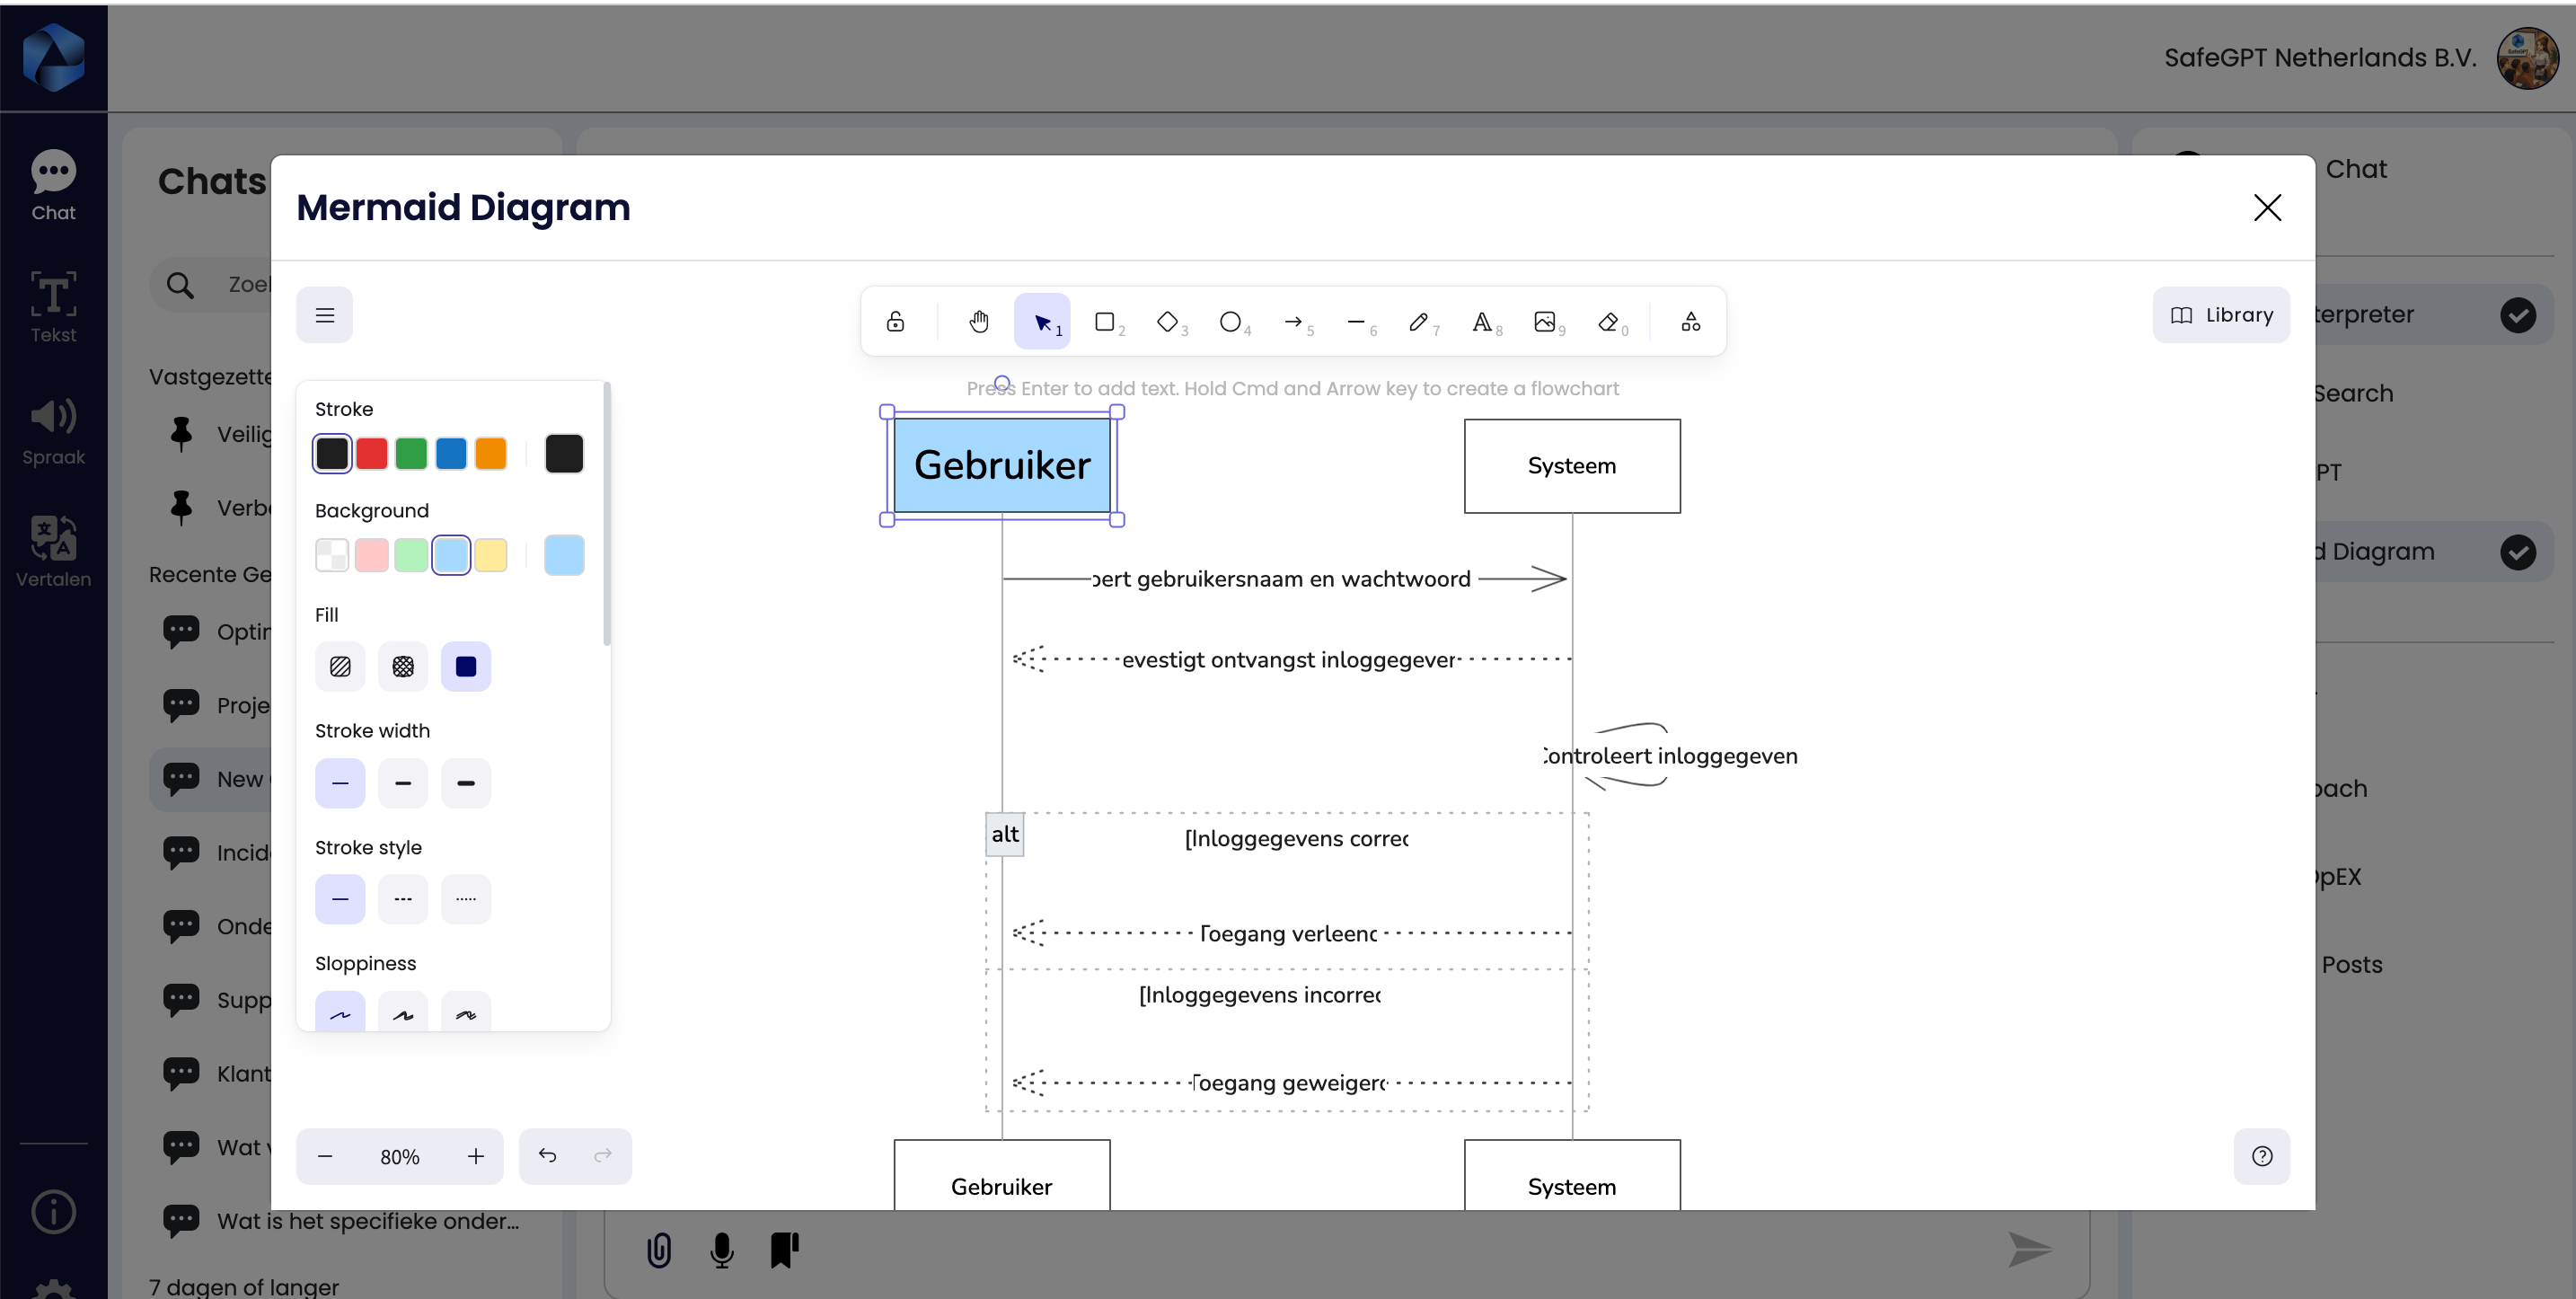Open the hamburger main menu
The width and height of the screenshot is (2576, 1299).
click(325, 315)
